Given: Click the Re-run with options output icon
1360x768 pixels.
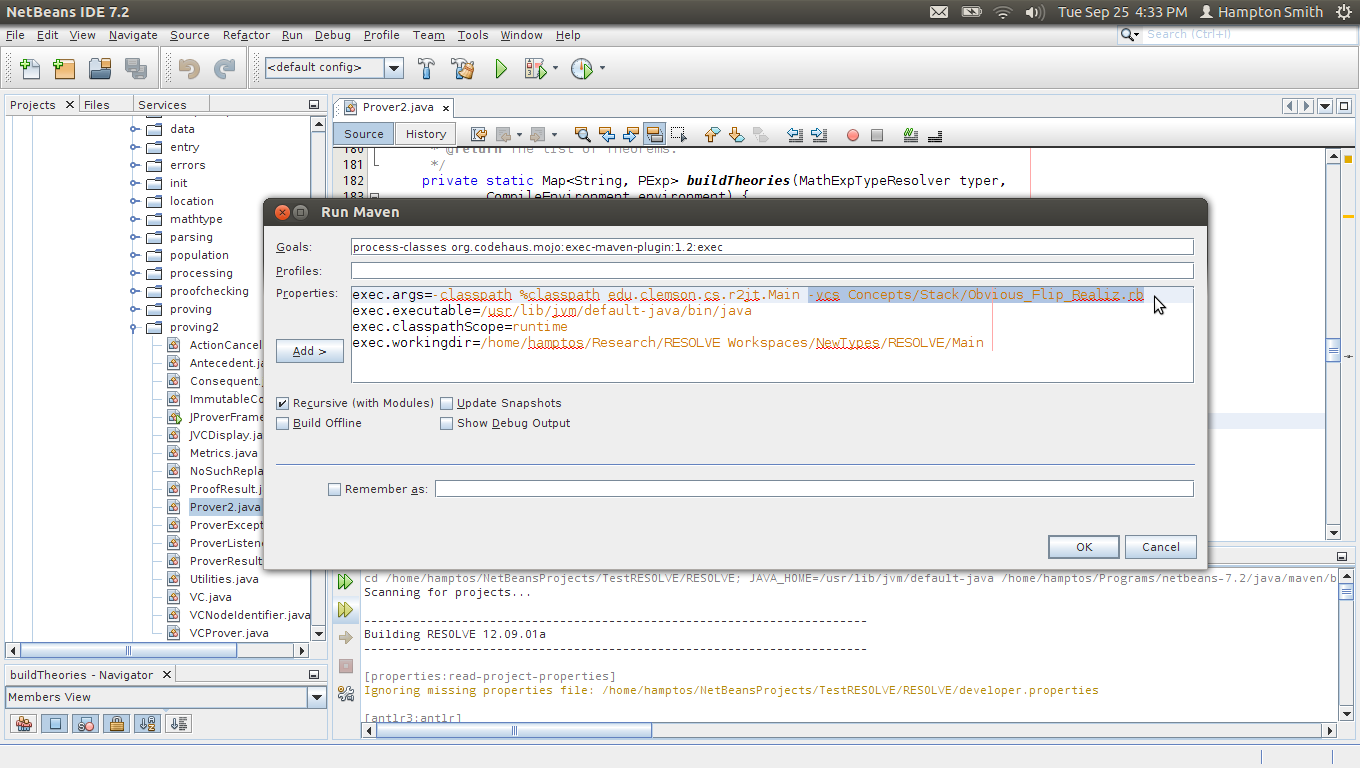Looking at the screenshot, I should (346, 609).
